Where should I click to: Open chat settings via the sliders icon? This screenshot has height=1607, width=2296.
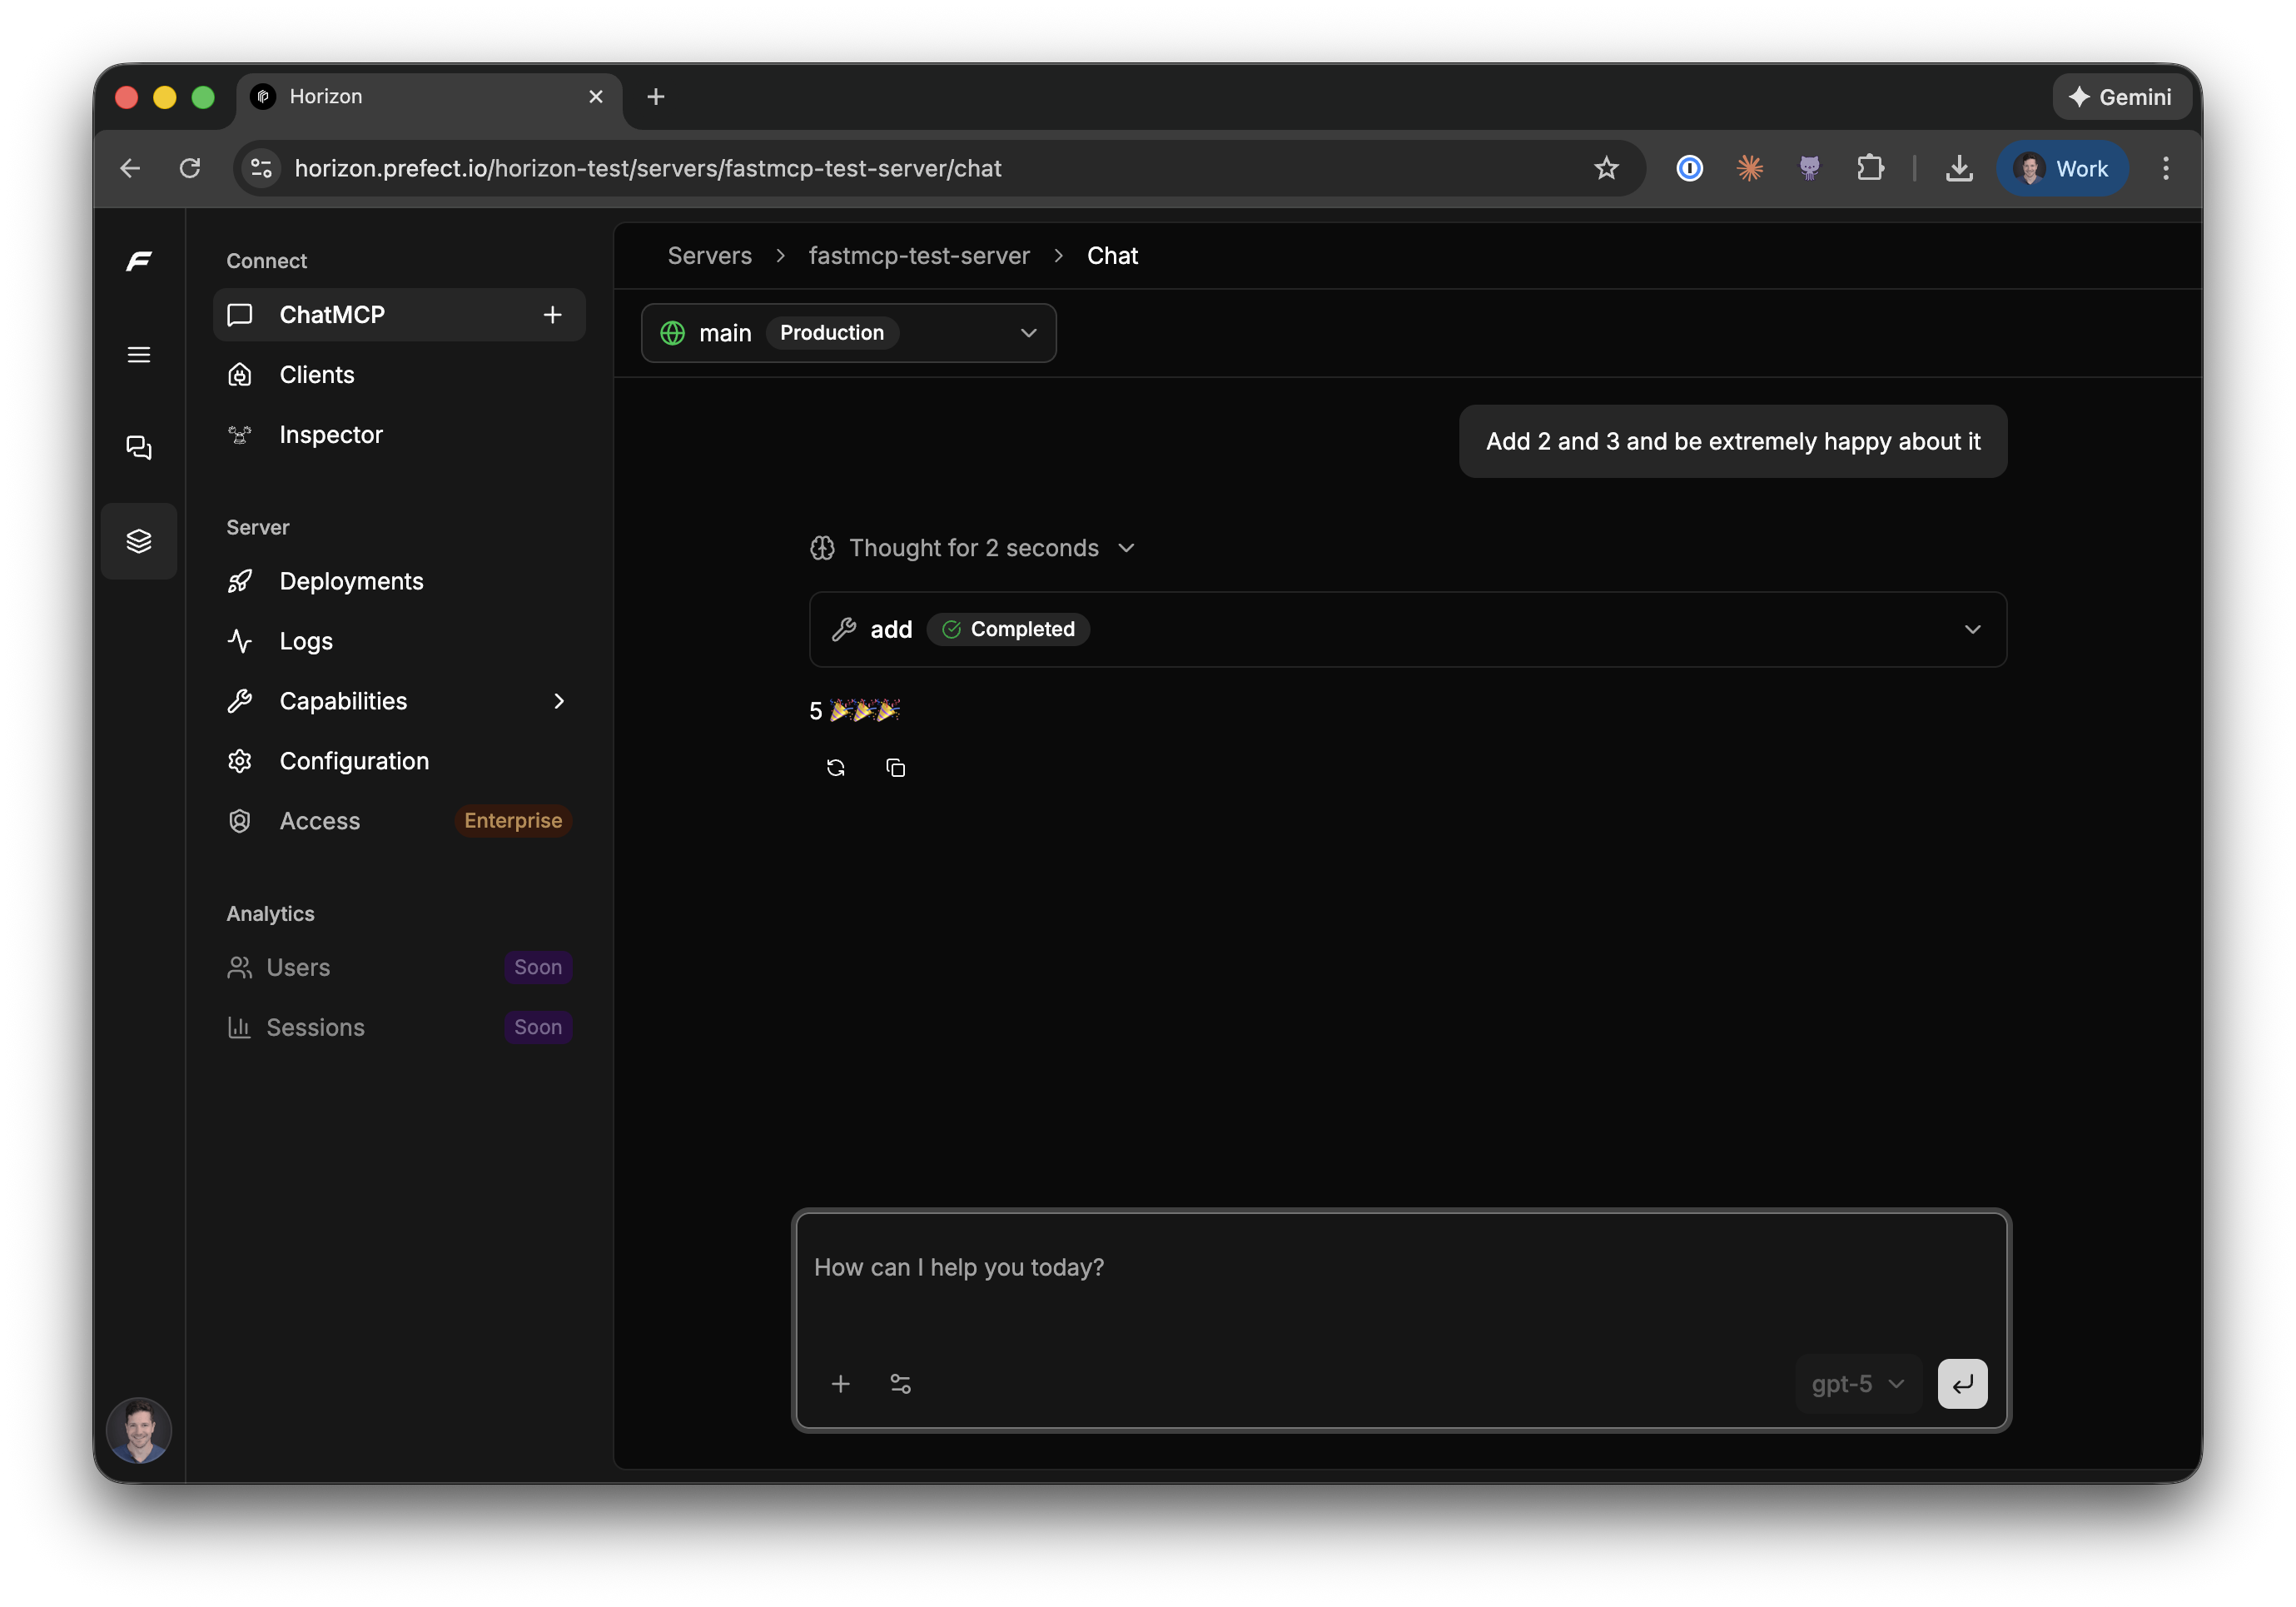[x=900, y=1384]
